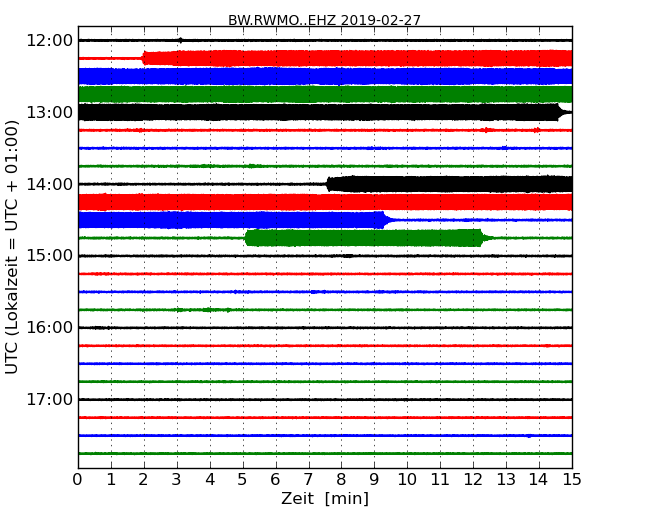Click x-axis tick label 11
650x520 pixels.
[x=440, y=480]
